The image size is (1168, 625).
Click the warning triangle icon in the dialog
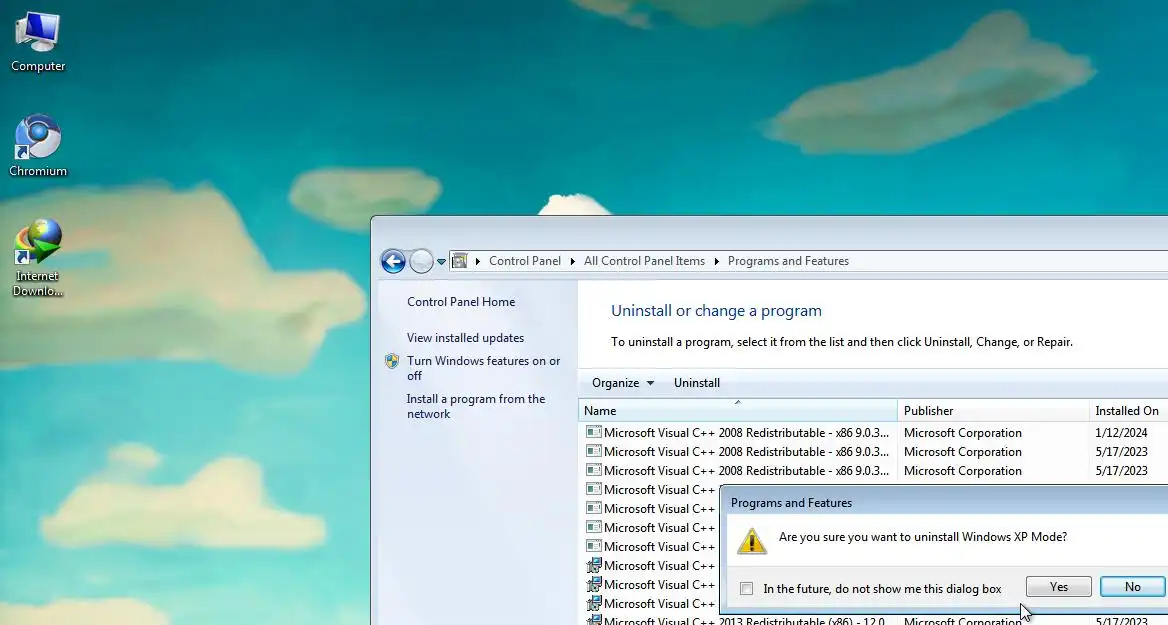pos(752,541)
